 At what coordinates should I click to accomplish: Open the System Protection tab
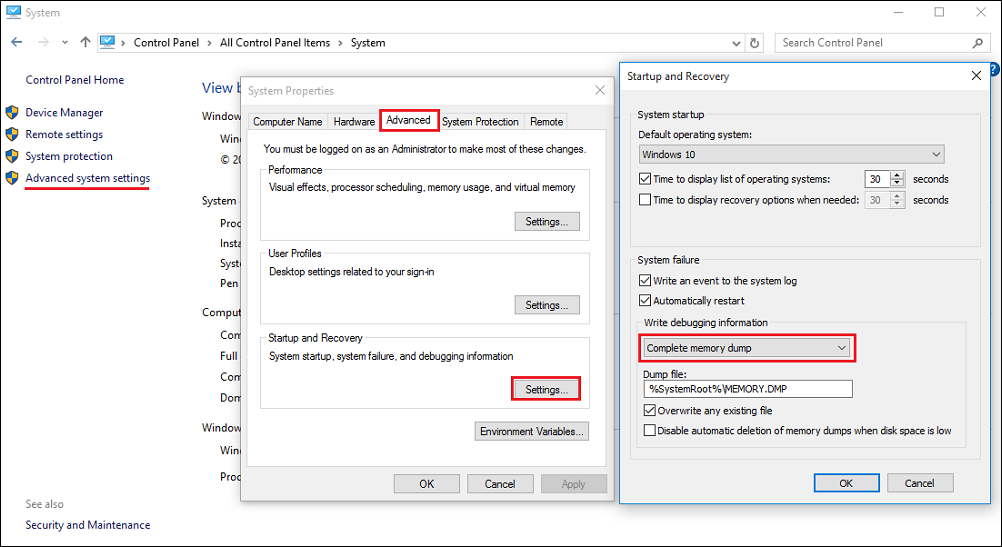tap(480, 121)
